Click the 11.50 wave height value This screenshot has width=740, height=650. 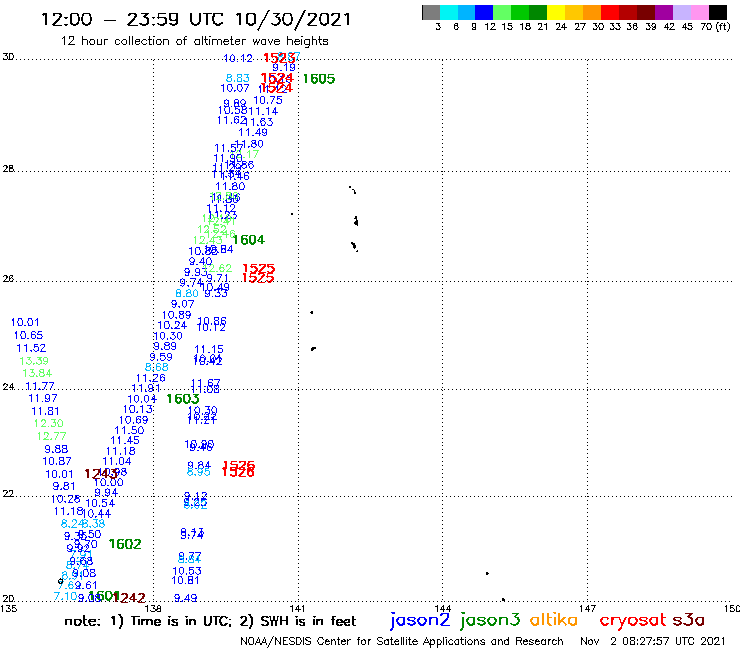tap(129, 431)
